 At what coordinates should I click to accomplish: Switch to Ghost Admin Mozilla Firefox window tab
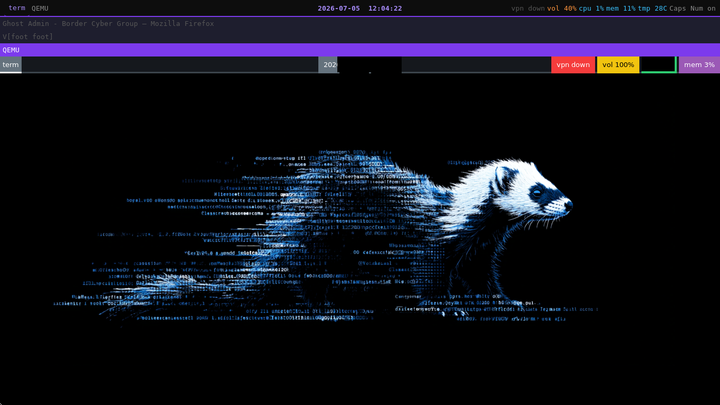tap(360, 23)
